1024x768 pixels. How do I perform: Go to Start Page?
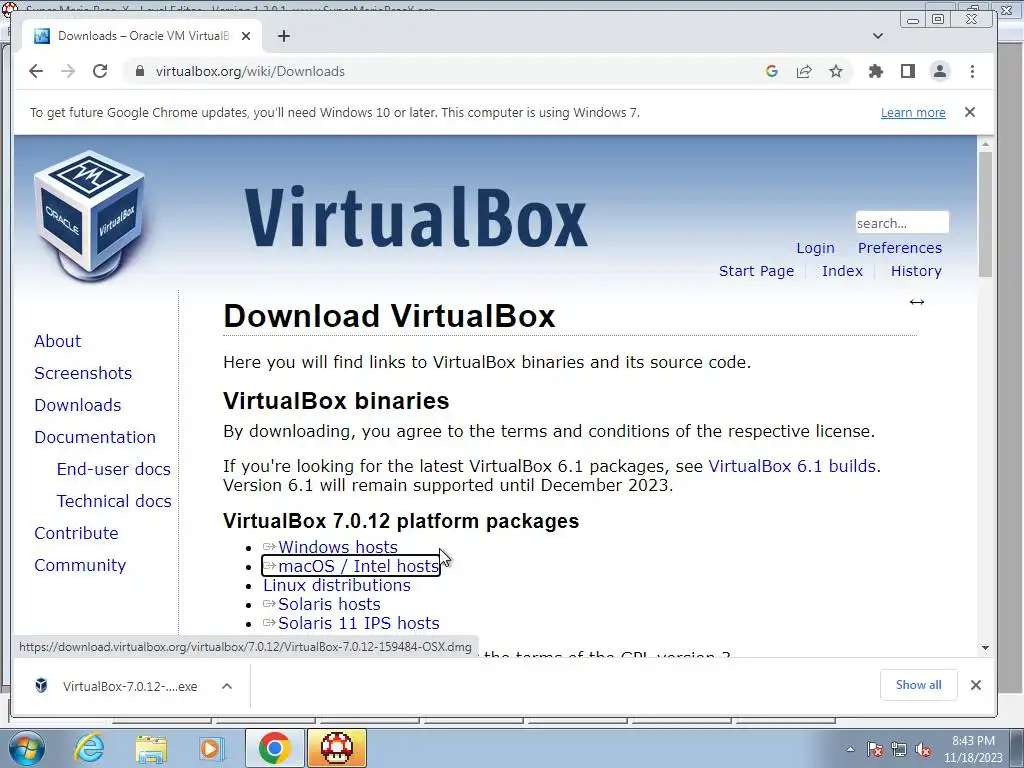pos(756,271)
